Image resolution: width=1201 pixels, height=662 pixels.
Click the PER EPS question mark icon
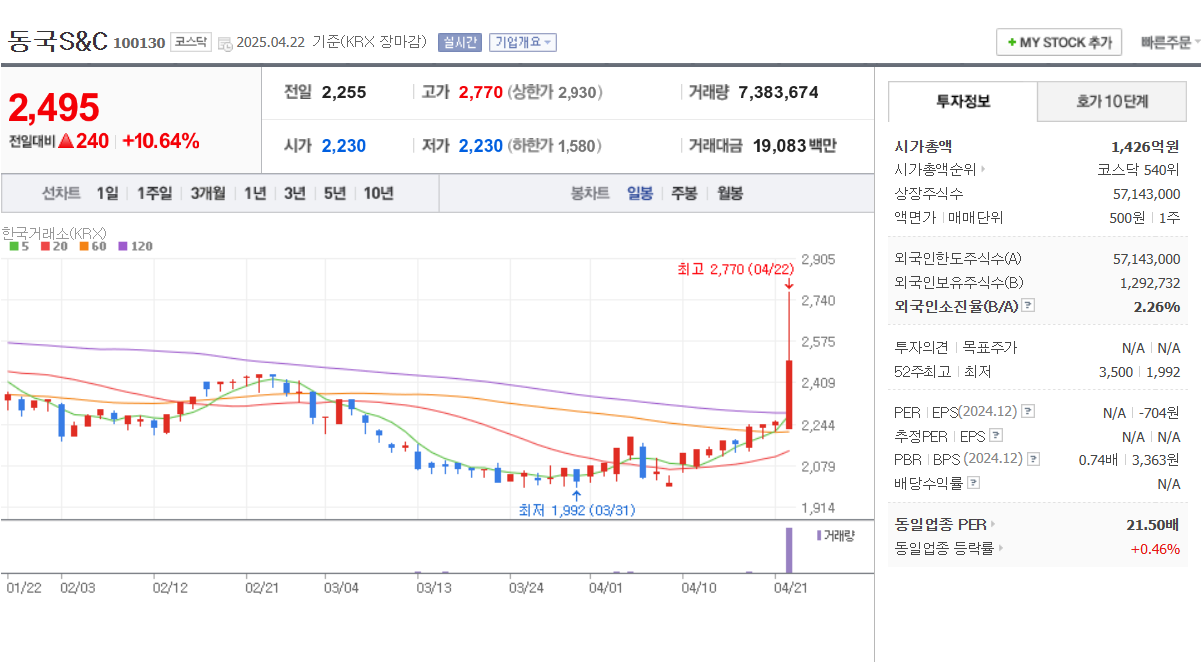pos(1026,412)
